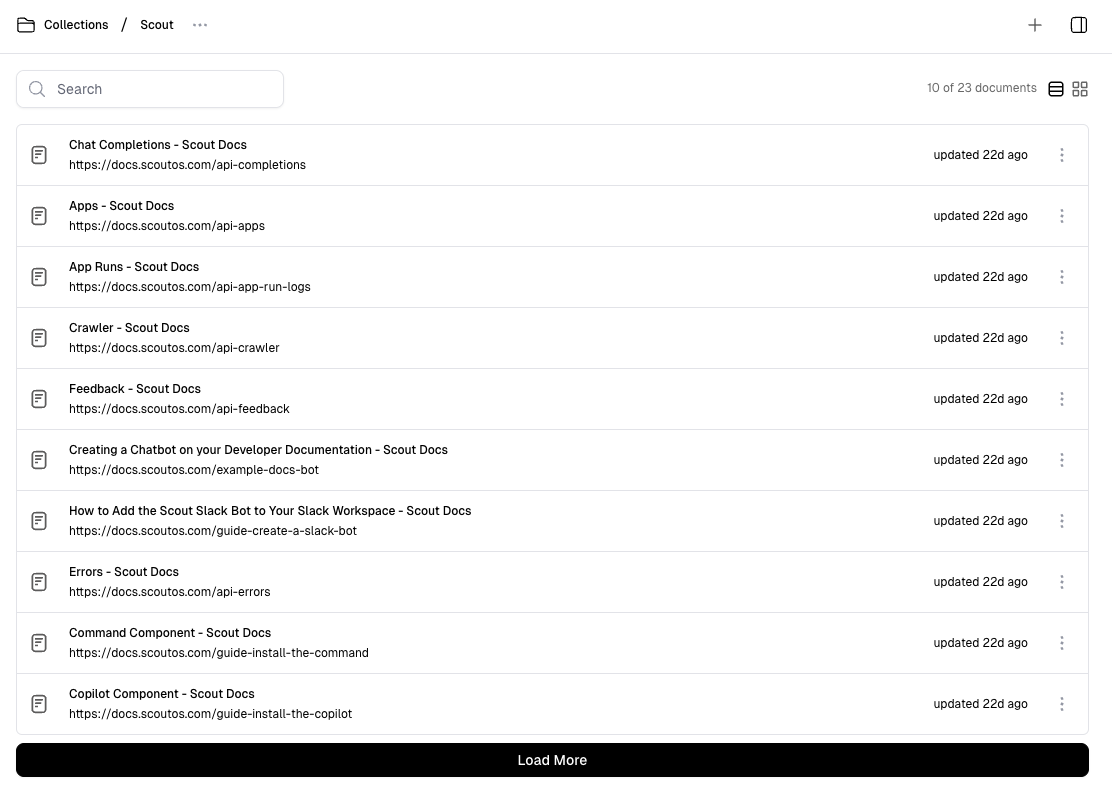
Task: Click the plus icon to add document
Action: (1035, 25)
